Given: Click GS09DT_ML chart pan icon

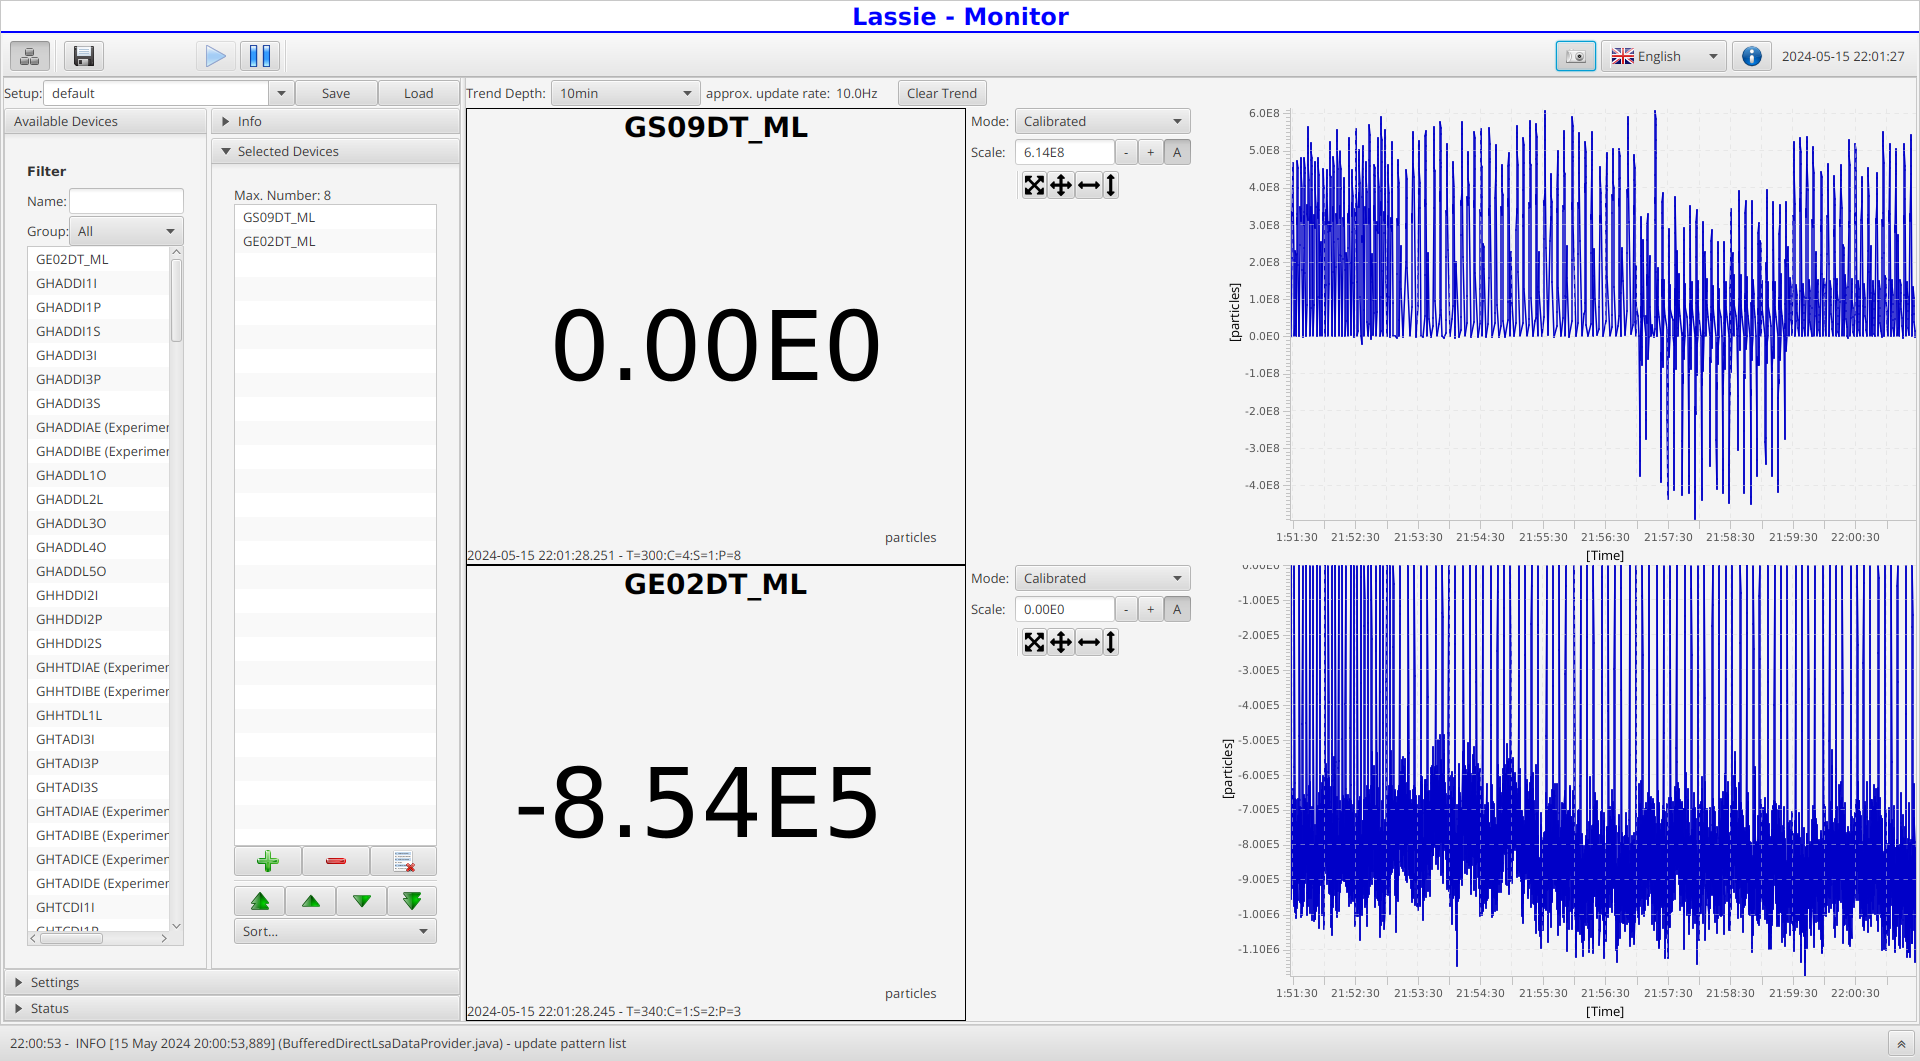Looking at the screenshot, I should pos(1061,185).
